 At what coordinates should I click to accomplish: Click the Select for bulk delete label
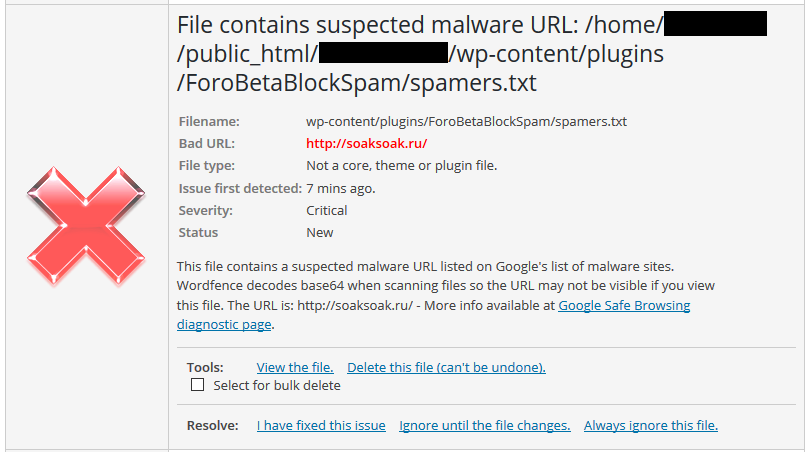277,385
